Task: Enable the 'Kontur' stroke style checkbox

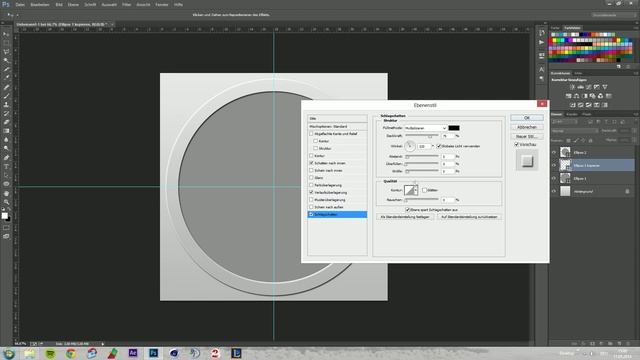Action: coord(311,156)
